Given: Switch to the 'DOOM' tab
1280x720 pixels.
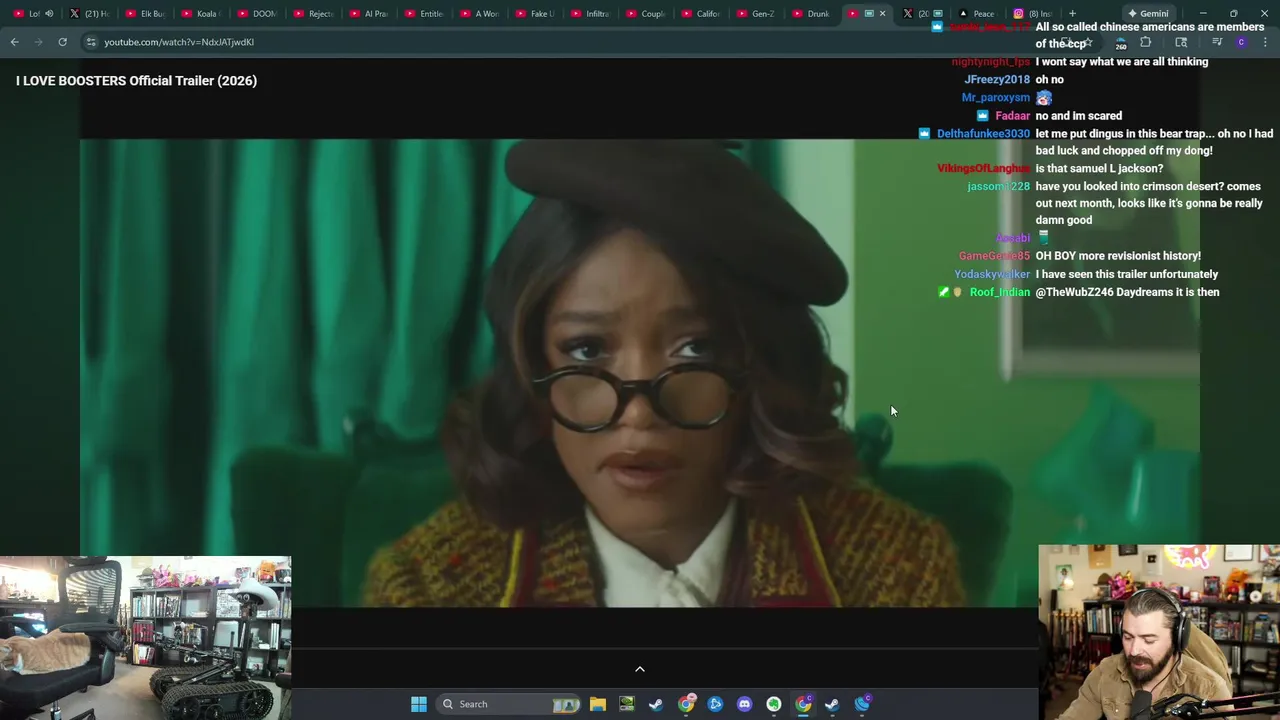Looking at the screenshot, I should pos(257,14).
